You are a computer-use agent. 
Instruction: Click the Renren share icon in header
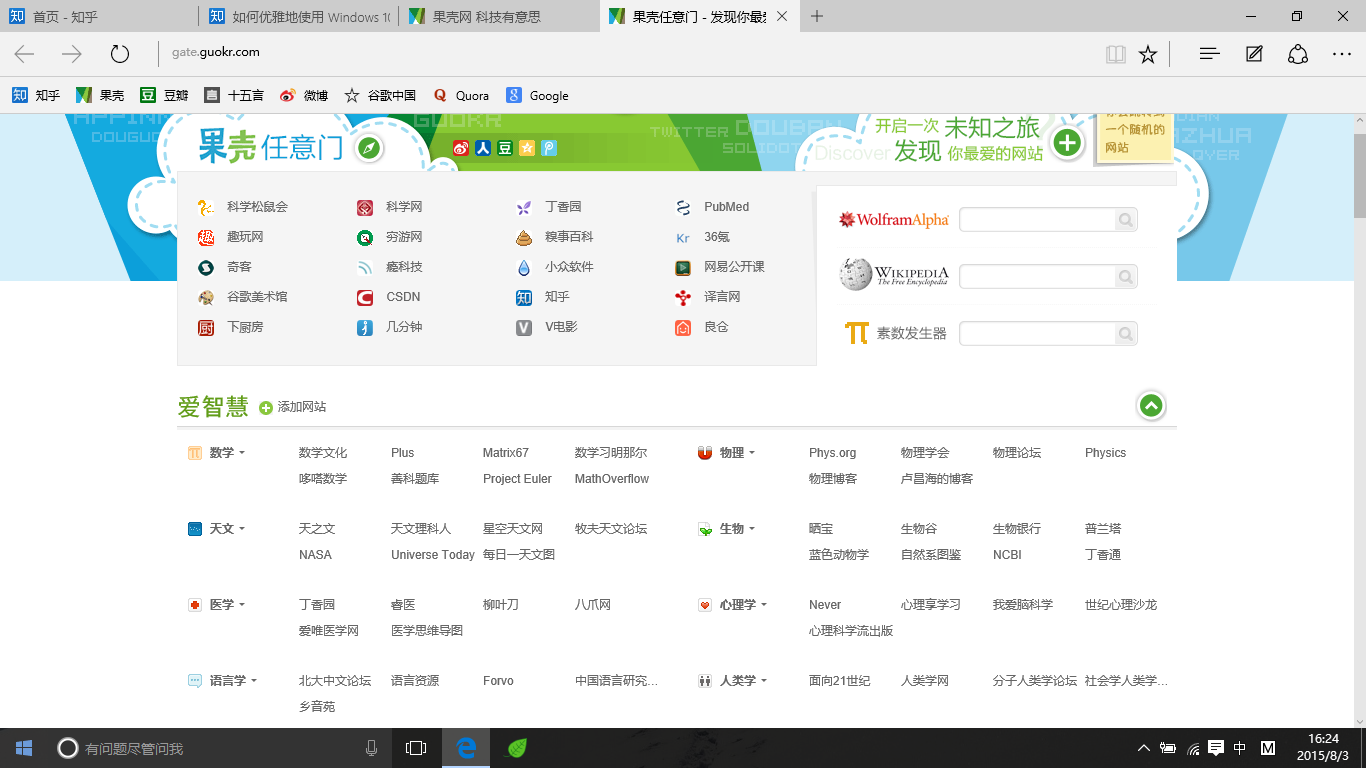click(x=483, y=148)
